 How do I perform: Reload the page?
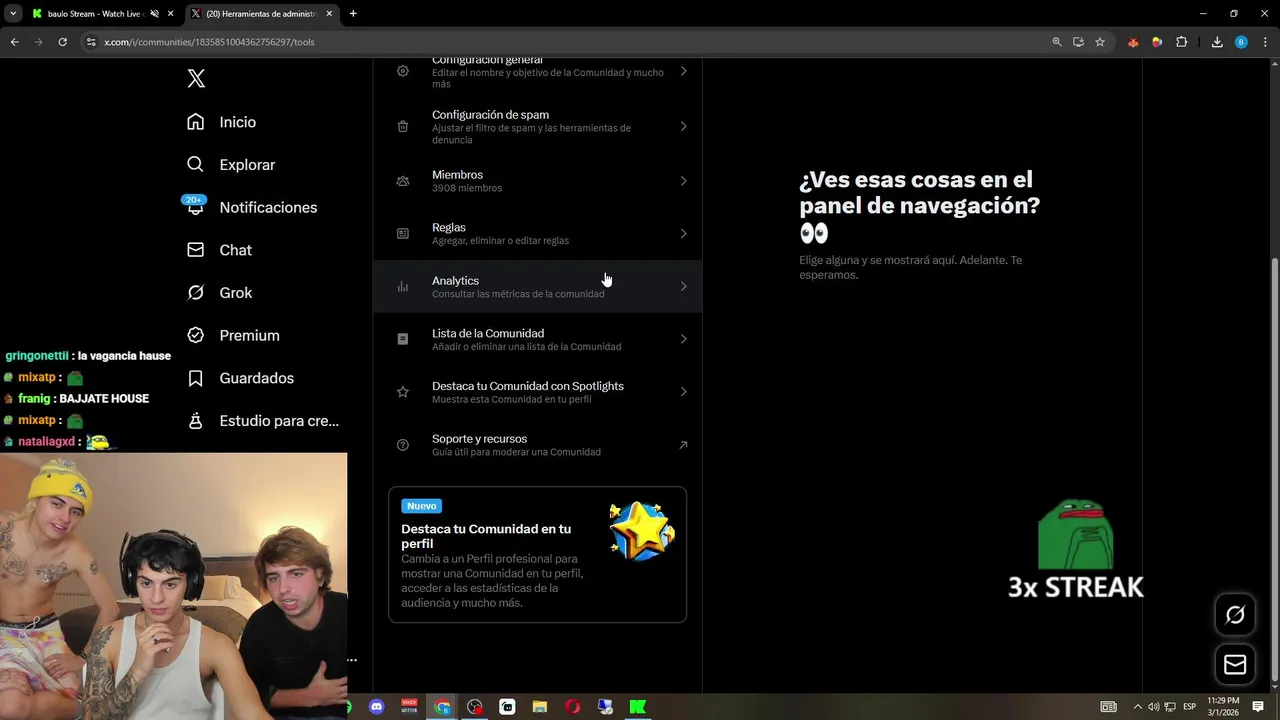[62, 42]
